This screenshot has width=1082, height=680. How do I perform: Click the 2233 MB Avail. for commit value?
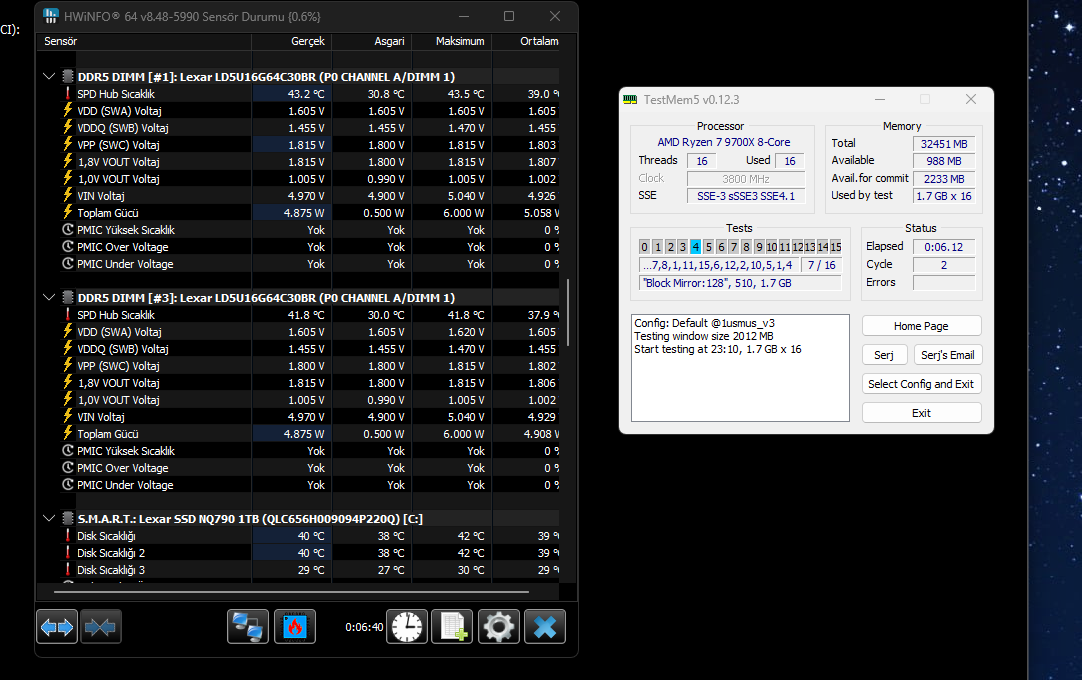pyautogui.click(x=943, y=179)
